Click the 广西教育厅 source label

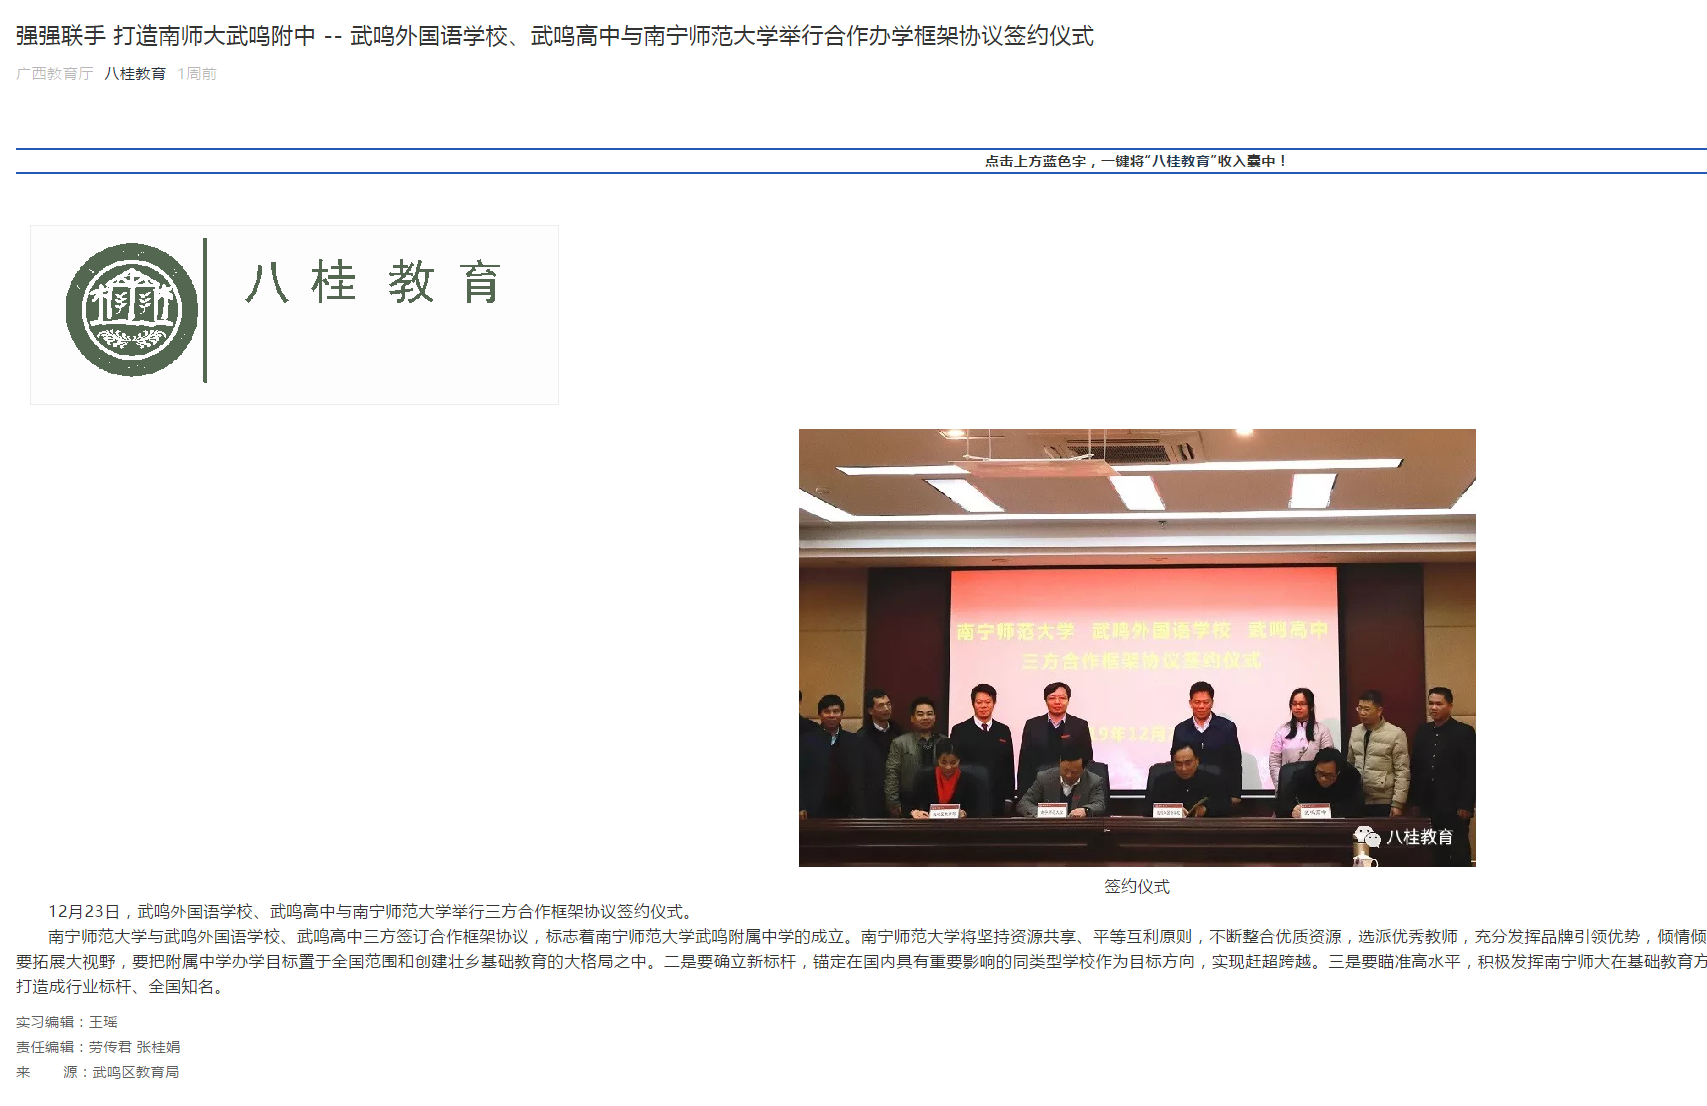(x=54, y=74)
